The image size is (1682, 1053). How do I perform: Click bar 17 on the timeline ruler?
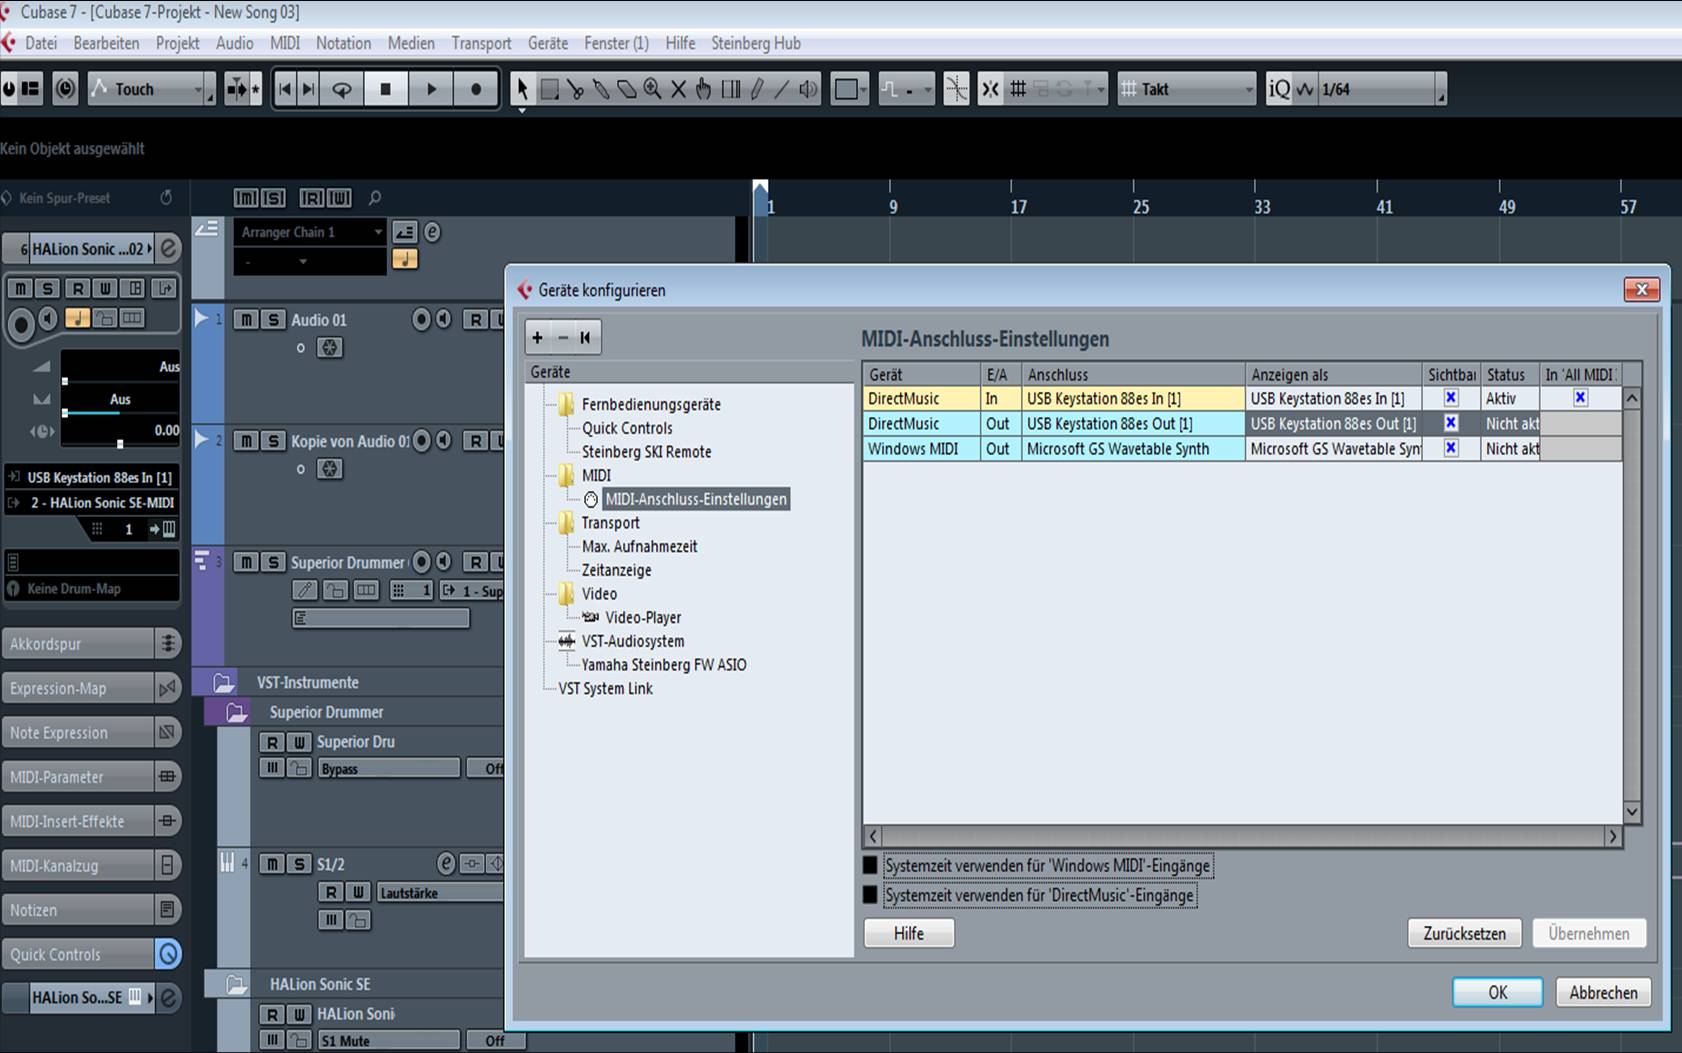(1018, 206)
